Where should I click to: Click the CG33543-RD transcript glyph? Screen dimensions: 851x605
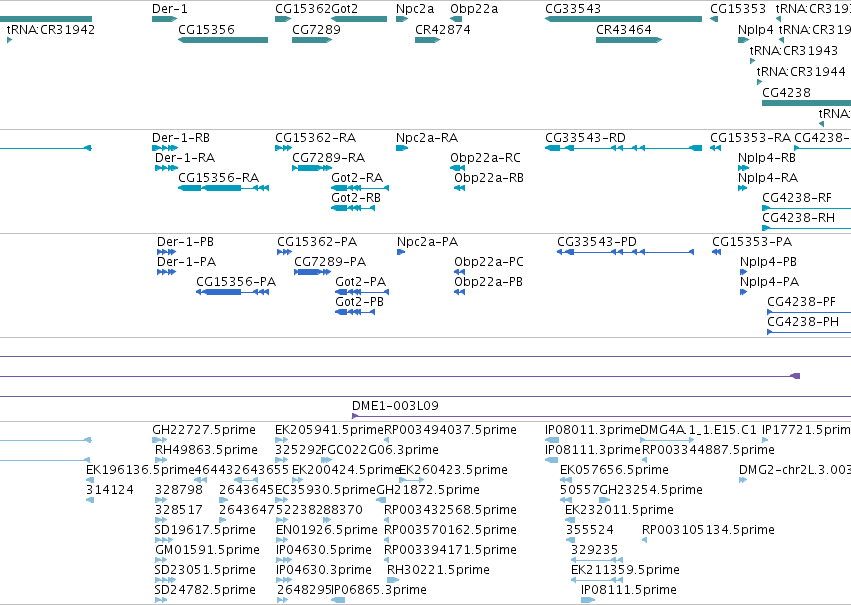[x=624, y=148]
